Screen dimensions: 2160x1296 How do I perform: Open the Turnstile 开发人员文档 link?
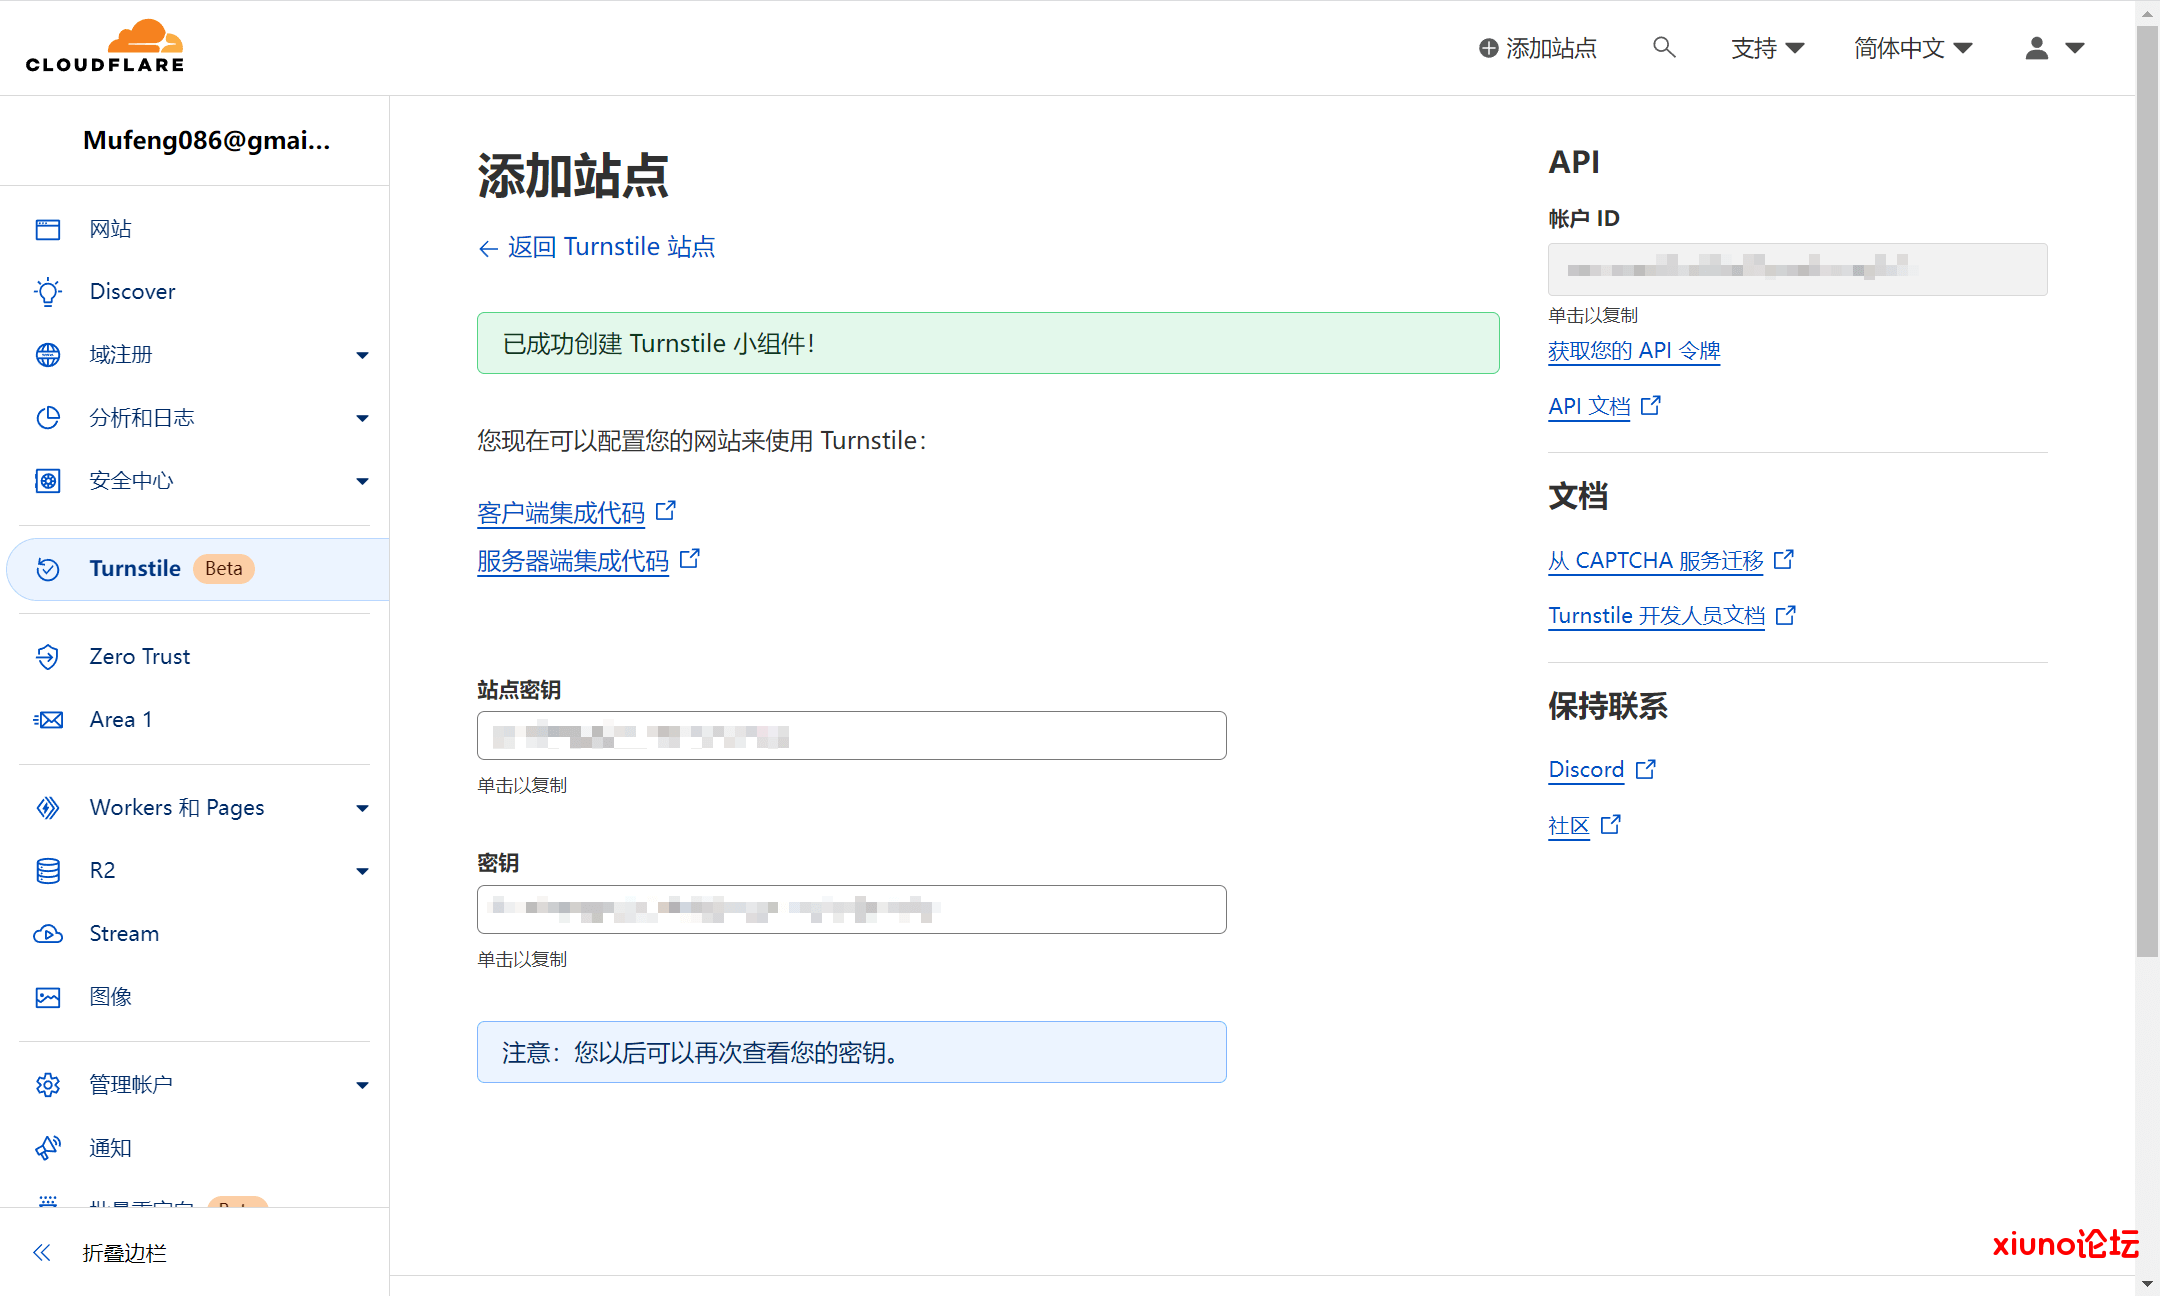click(1655, 615)
